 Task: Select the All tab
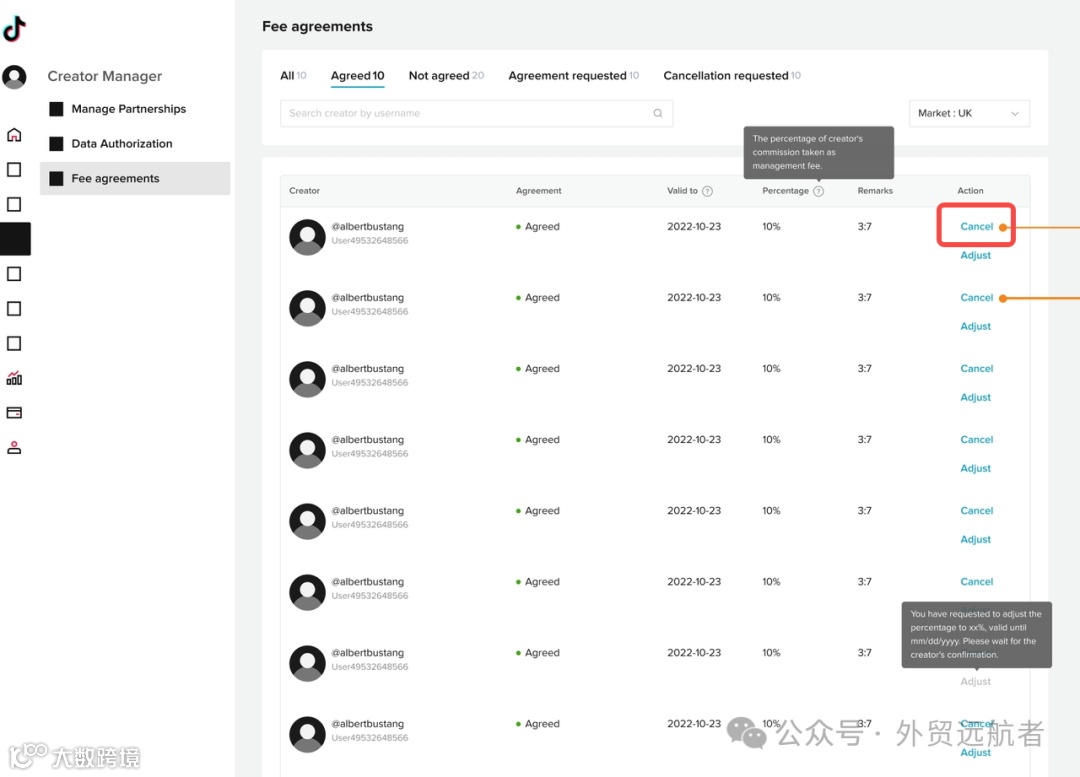coord(292,76)
